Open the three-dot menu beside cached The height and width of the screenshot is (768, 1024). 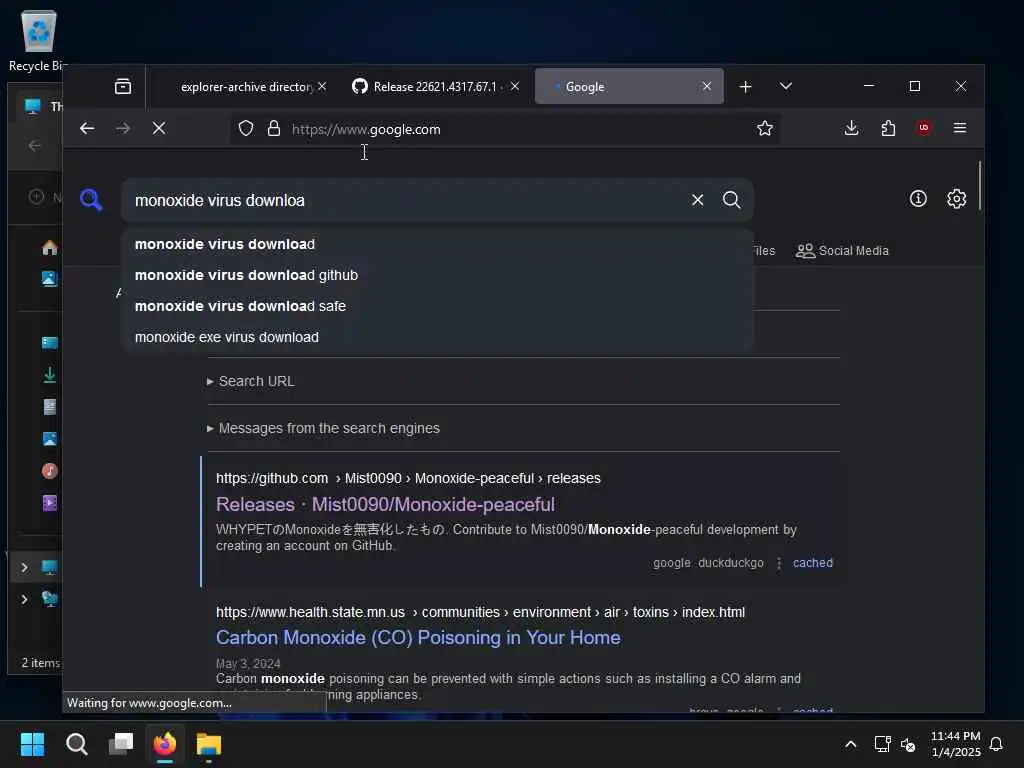click(778, 563)
